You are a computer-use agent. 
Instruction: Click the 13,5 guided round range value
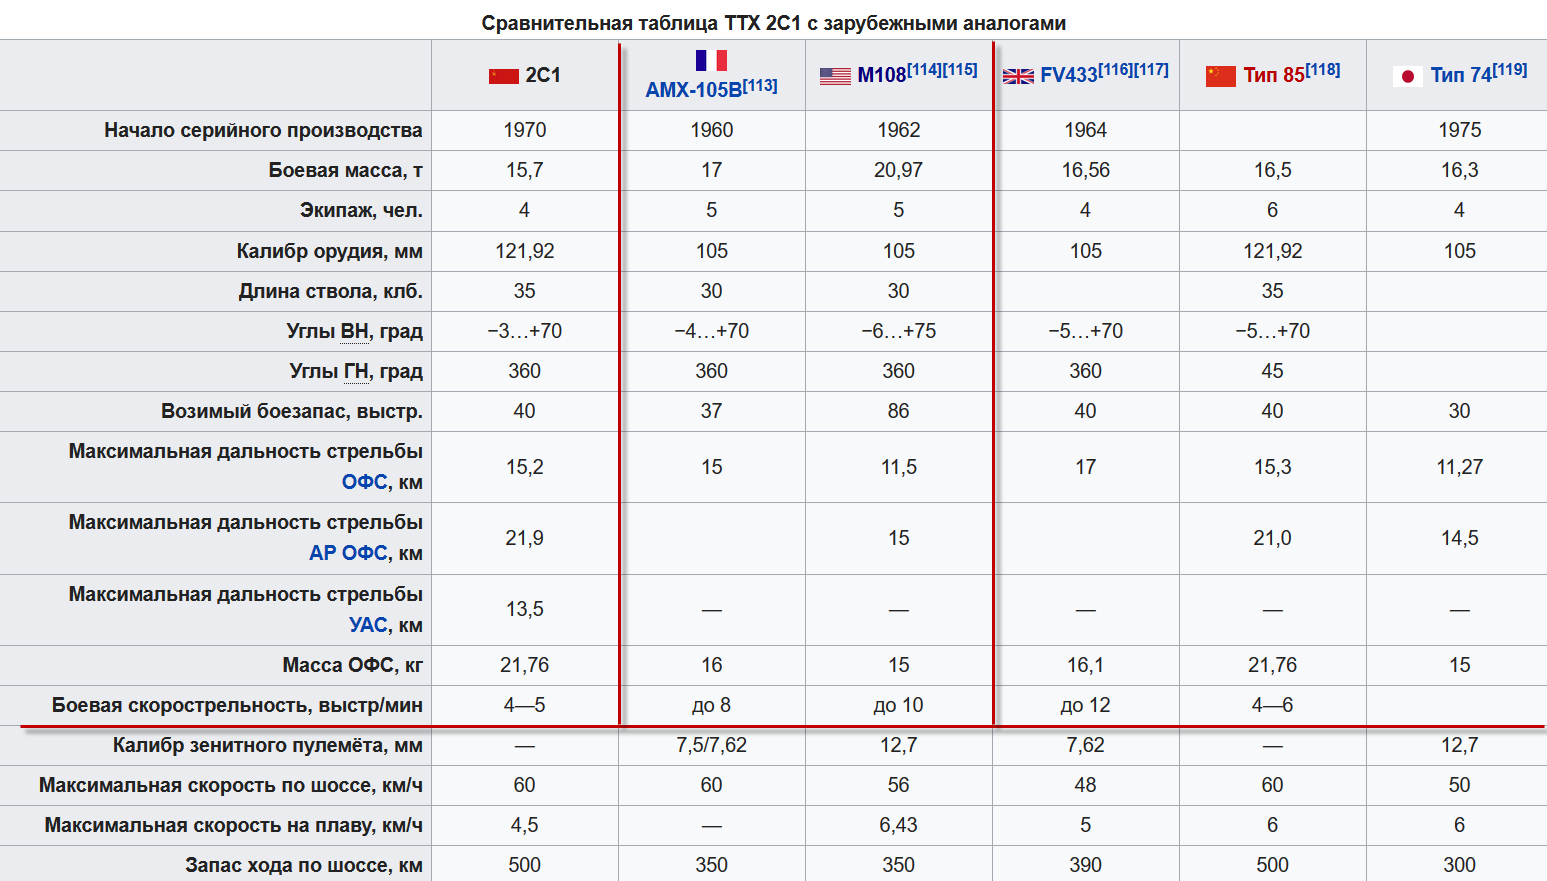(x=525, y=609)
